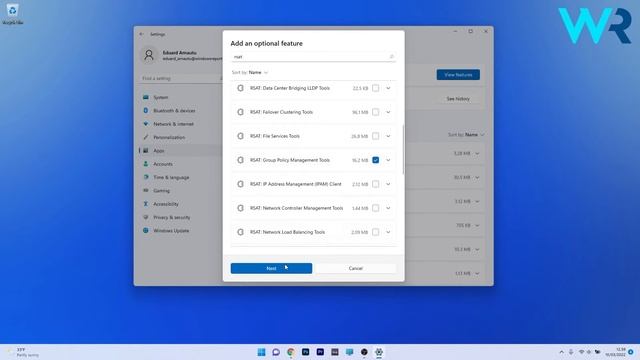Open the Sort by Name dropdown in the dialog
This screenshot has height=360, width=640.
[250, 72]
